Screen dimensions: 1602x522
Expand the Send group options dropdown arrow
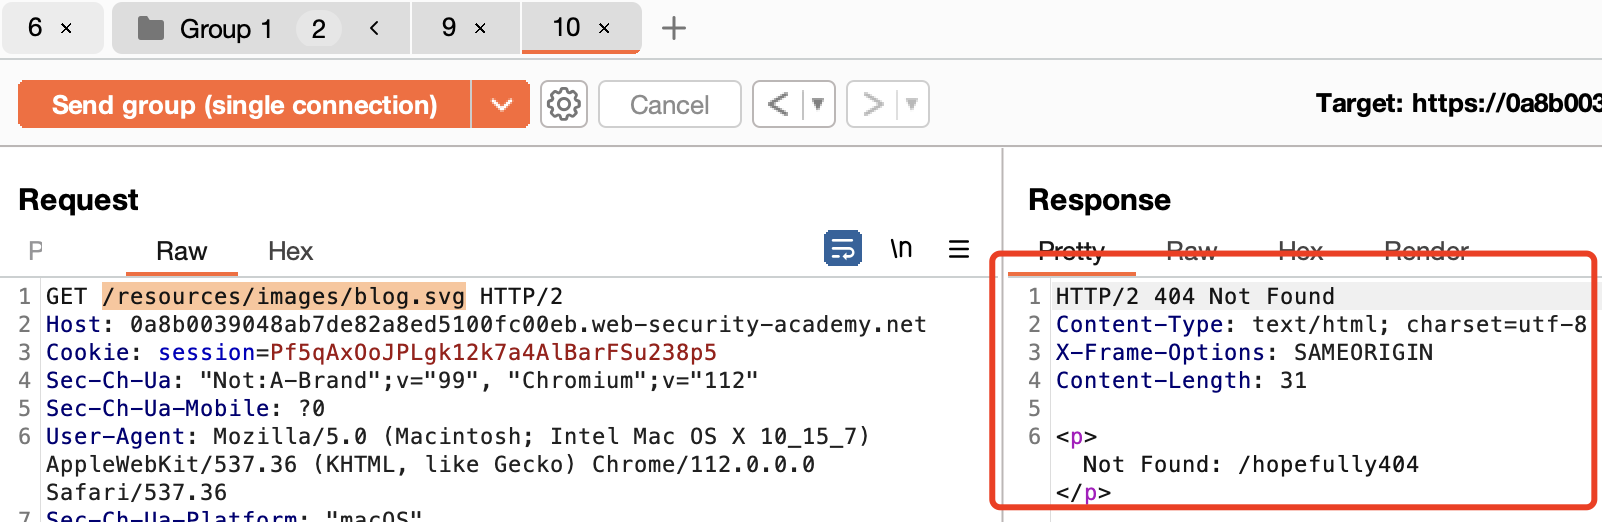(501, 104)
